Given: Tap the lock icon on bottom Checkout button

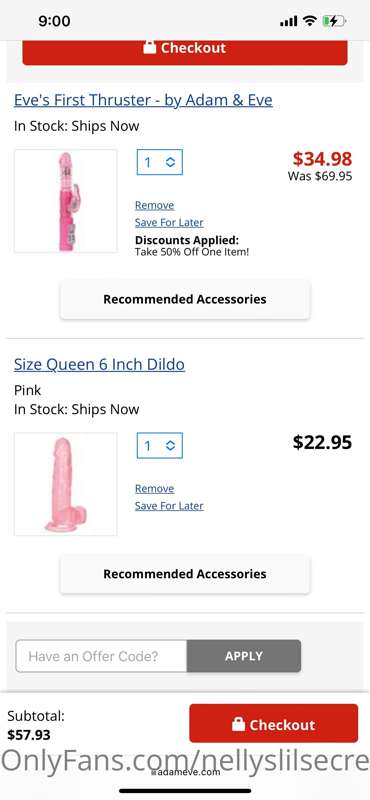Looking at the screenshot, I should [x=238, y=723].
